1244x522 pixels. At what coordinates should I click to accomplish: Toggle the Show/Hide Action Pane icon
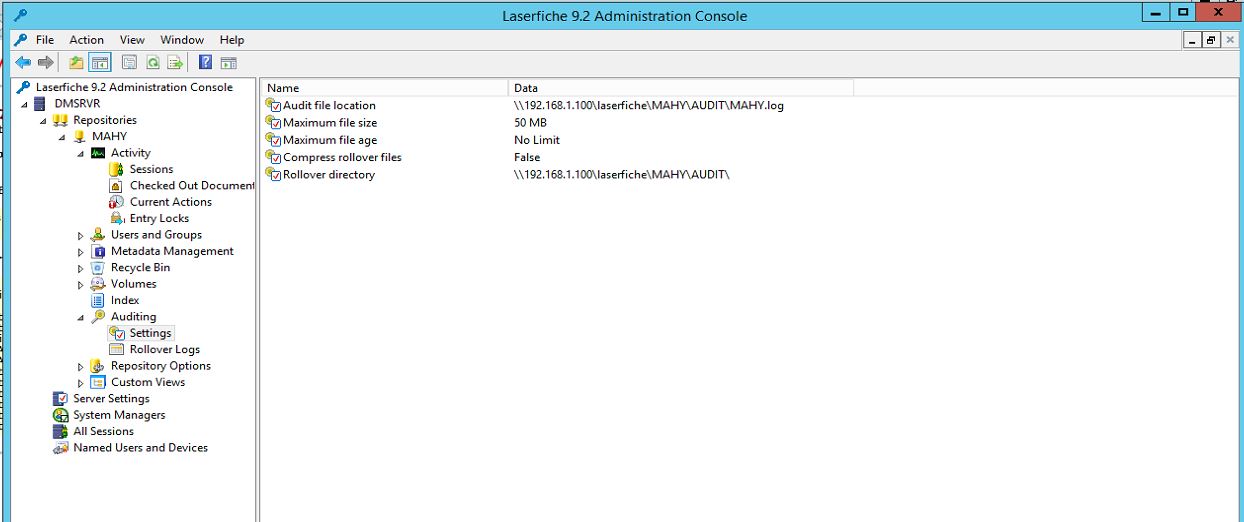point(229,62)
